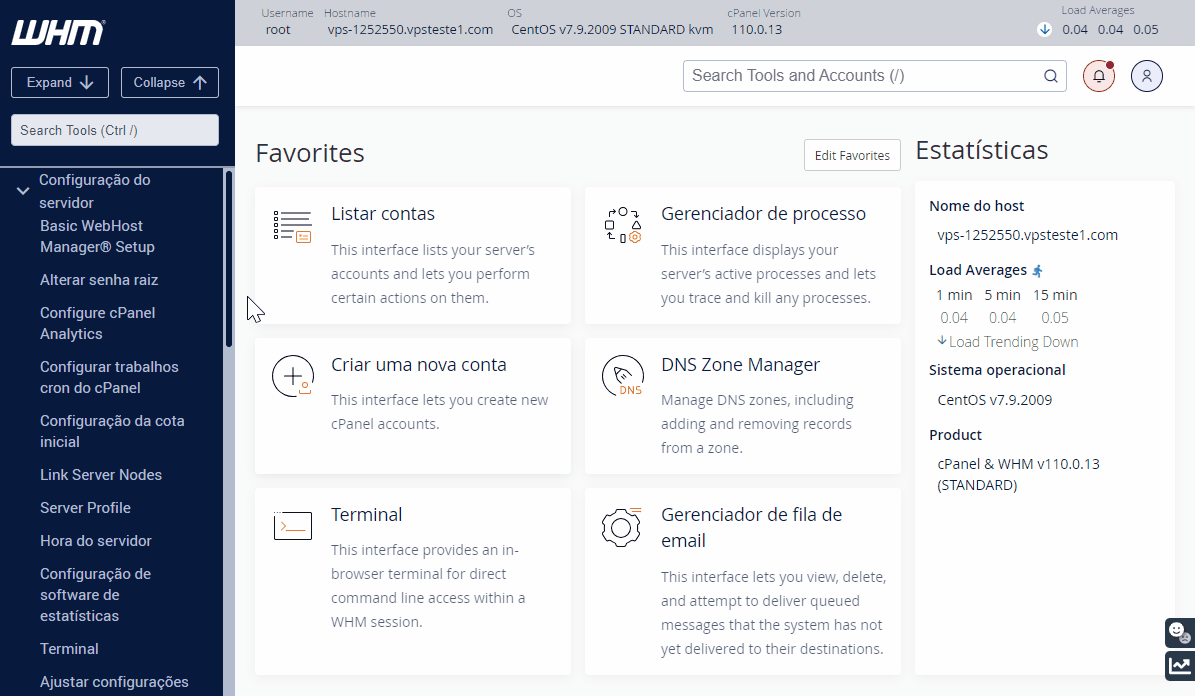
Task: Click the running-man icon beside Load Averages
Action: click(x=1037, y=270)
